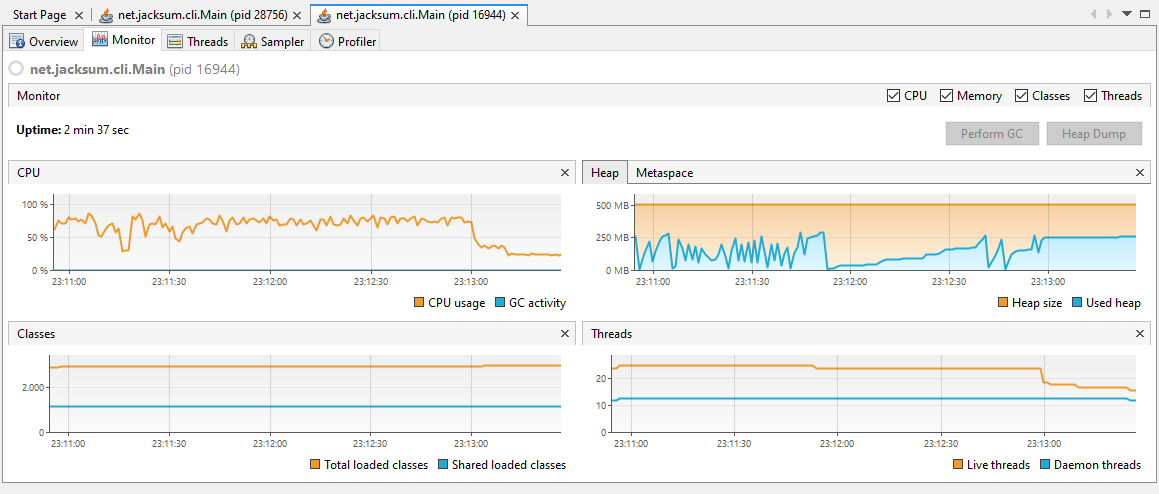Close the Start Page tab
The height and width of the screenshot is (494, 1159).
pos(79,15)
